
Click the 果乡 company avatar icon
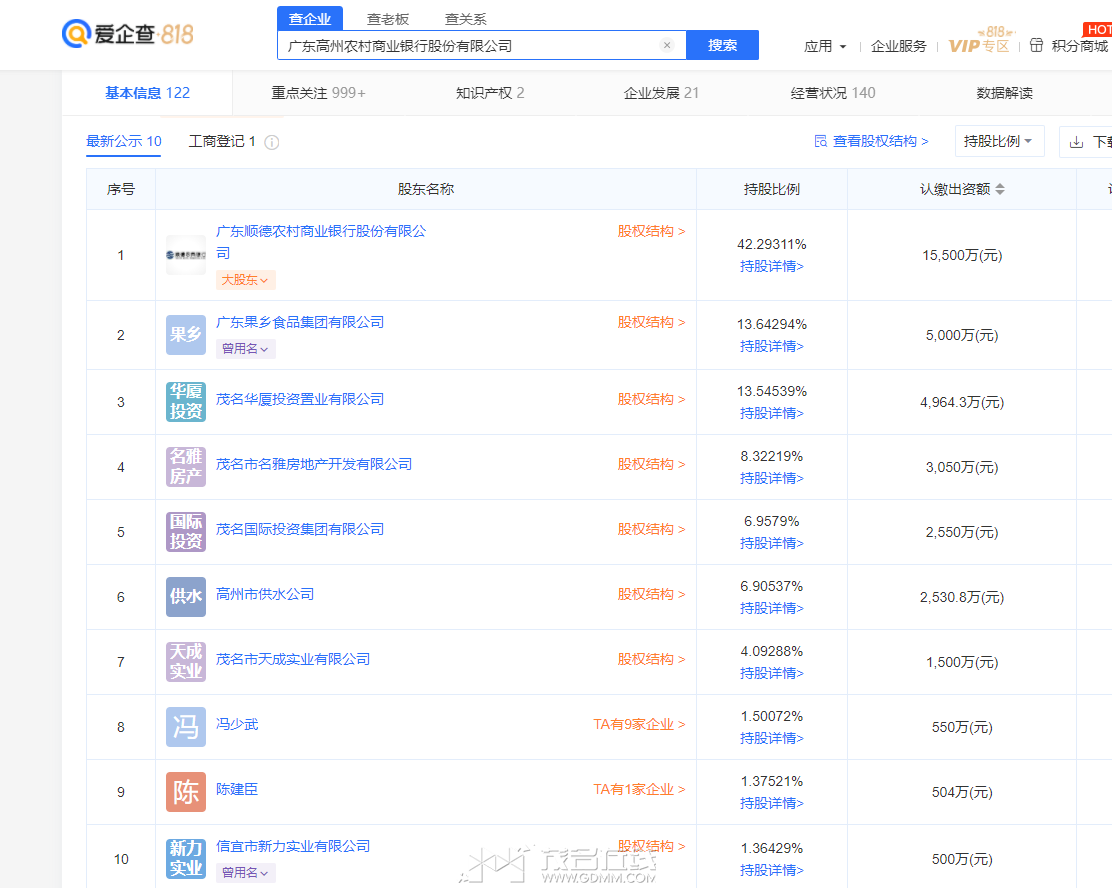[x=186, y=335]
